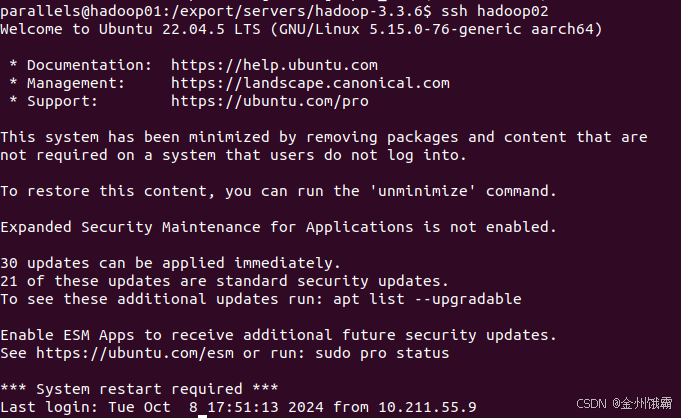Click the ssh hadoop02 command text

pos(495,11)
